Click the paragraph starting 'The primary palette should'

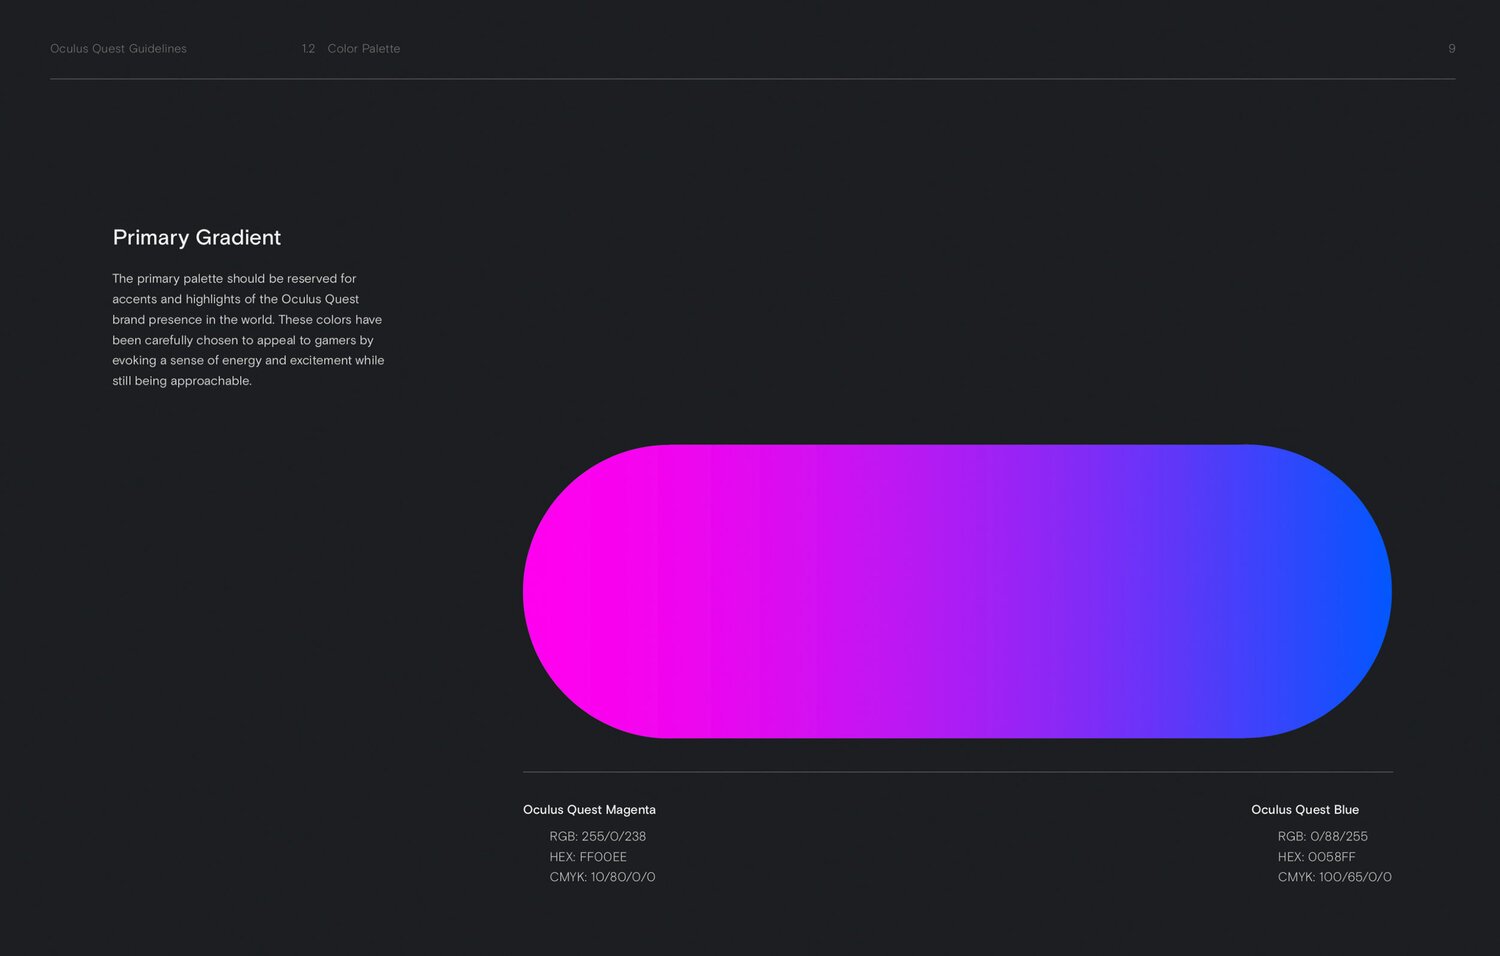[248, 329]
